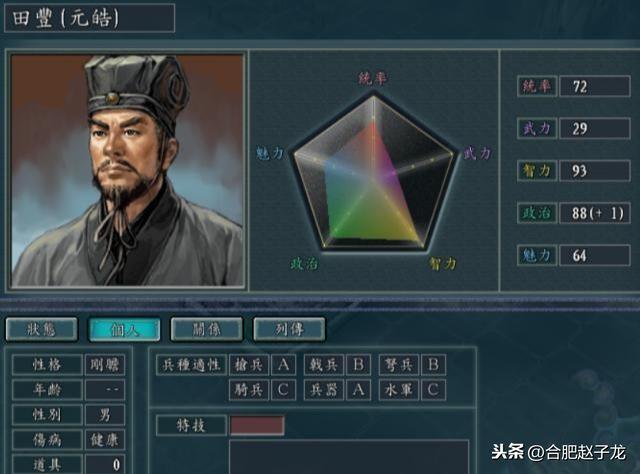Click the 騎兵 aptitude grade C
640x474 pixels.
click(x=283, y=390)
